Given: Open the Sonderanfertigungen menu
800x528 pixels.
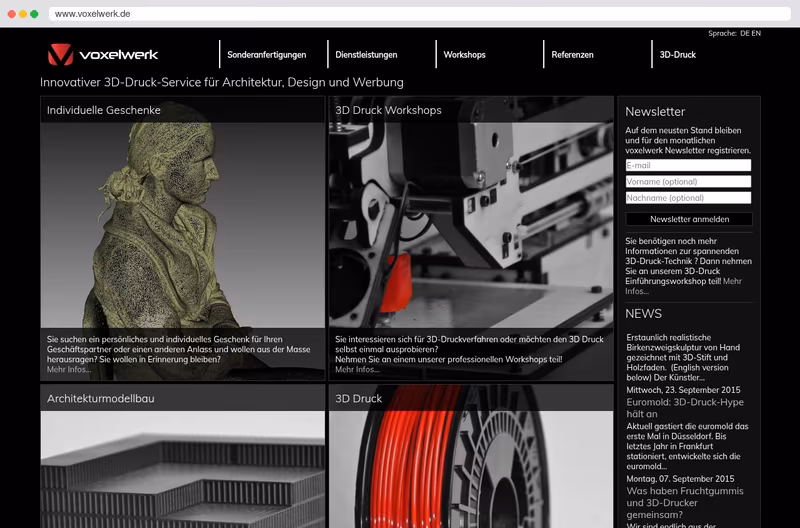Looking at the screenshot, I should point(266,55).
